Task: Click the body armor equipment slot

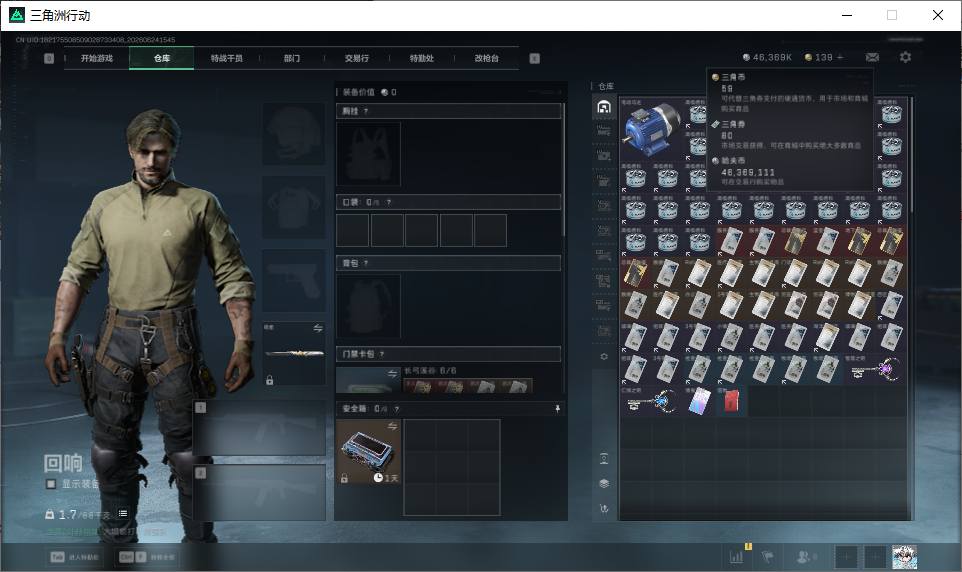Action: point(294,207)
